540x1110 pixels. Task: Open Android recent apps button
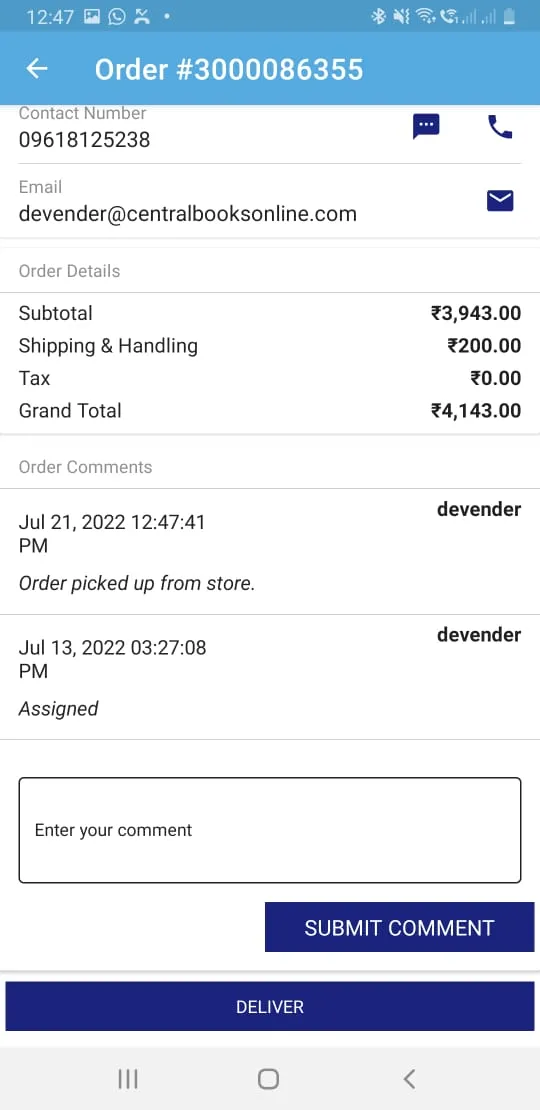click(x=128, y=1079)
